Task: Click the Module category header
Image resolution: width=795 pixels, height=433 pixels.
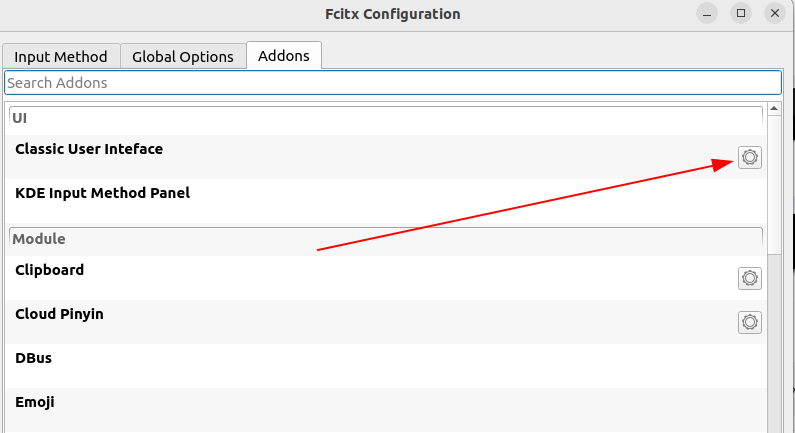Action: tap(386, 239)
